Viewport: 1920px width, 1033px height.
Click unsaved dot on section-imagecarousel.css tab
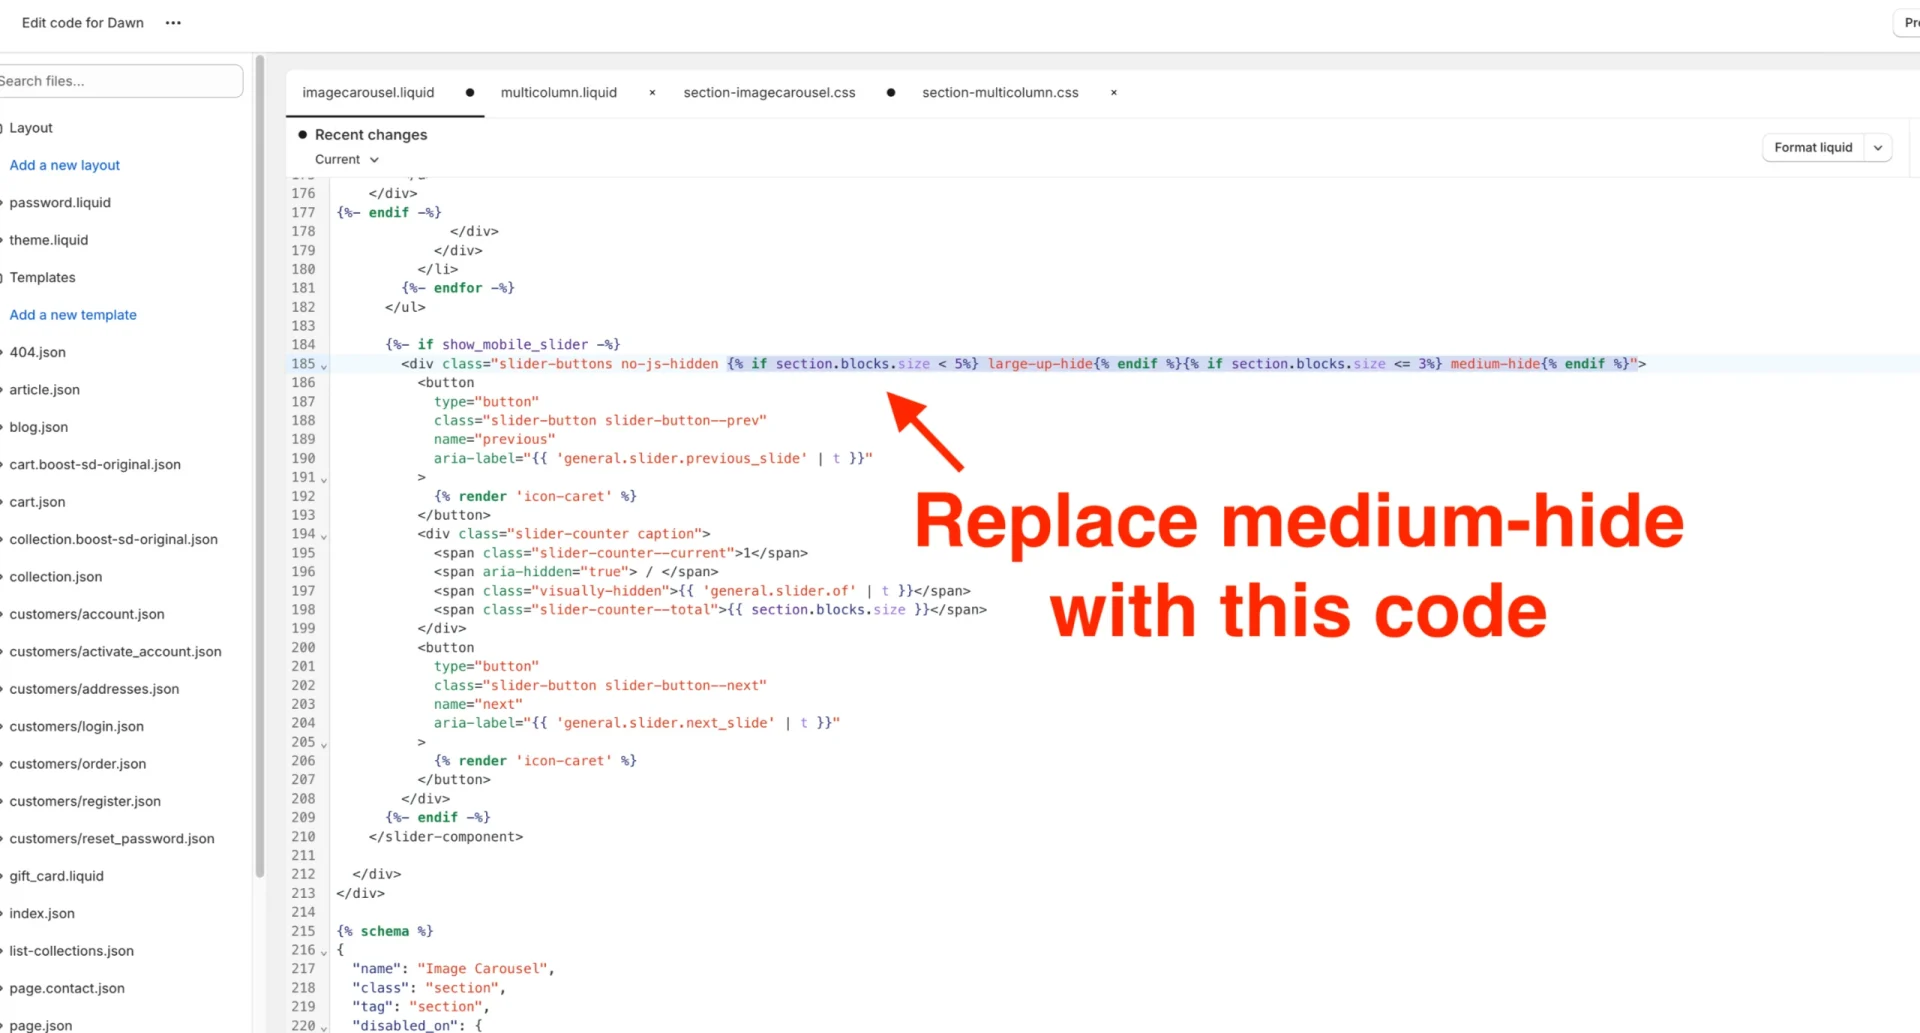pos(890,93)
